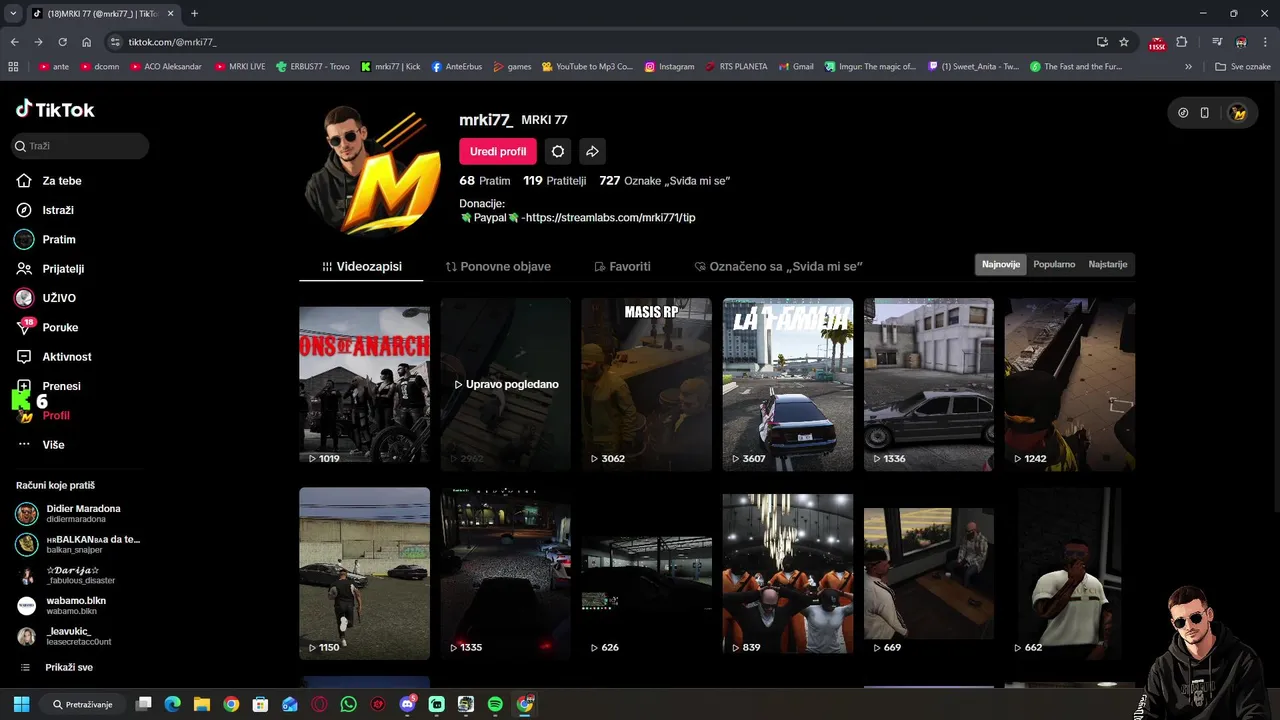
Task: Open the balkan_snajper followed account
Action: coord(80,544)
